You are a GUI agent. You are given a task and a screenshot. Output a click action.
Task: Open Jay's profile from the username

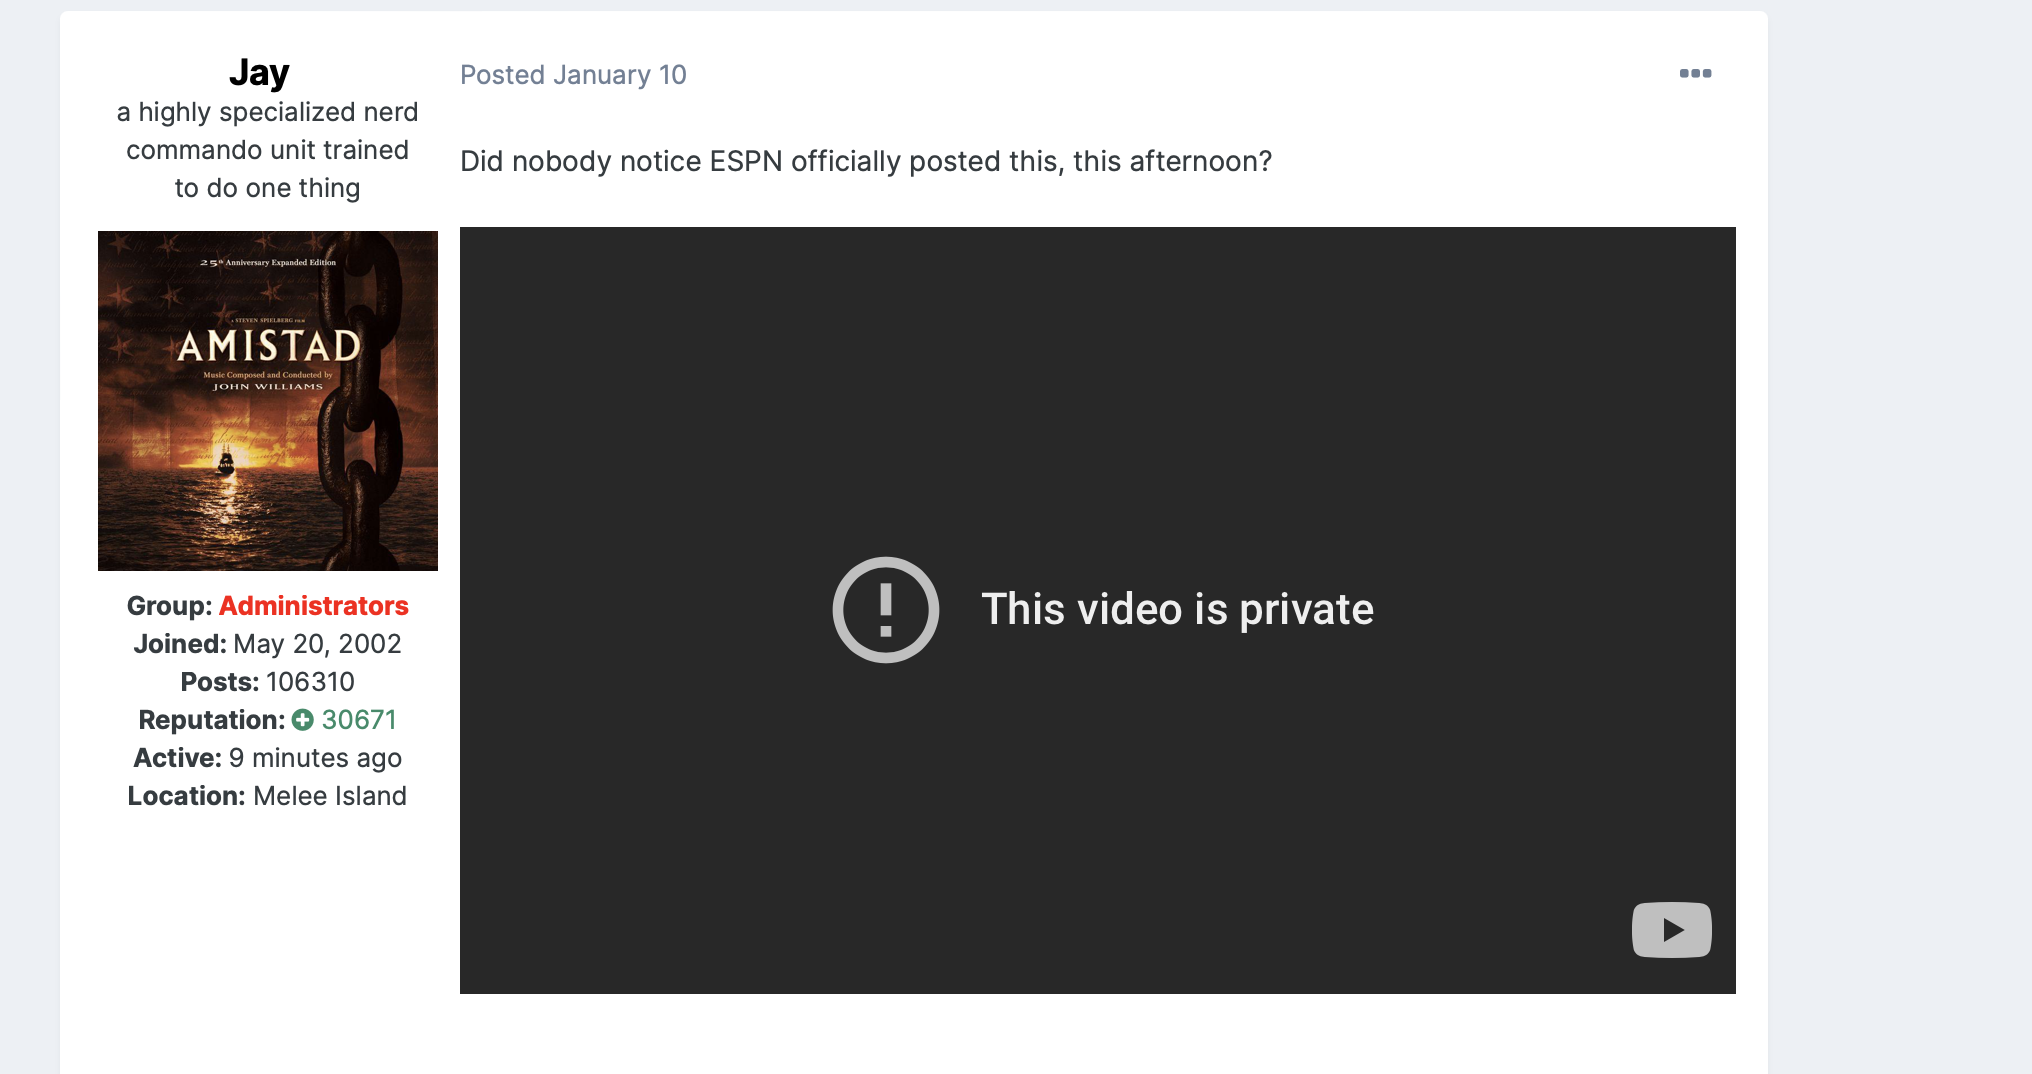click(259, 73)
